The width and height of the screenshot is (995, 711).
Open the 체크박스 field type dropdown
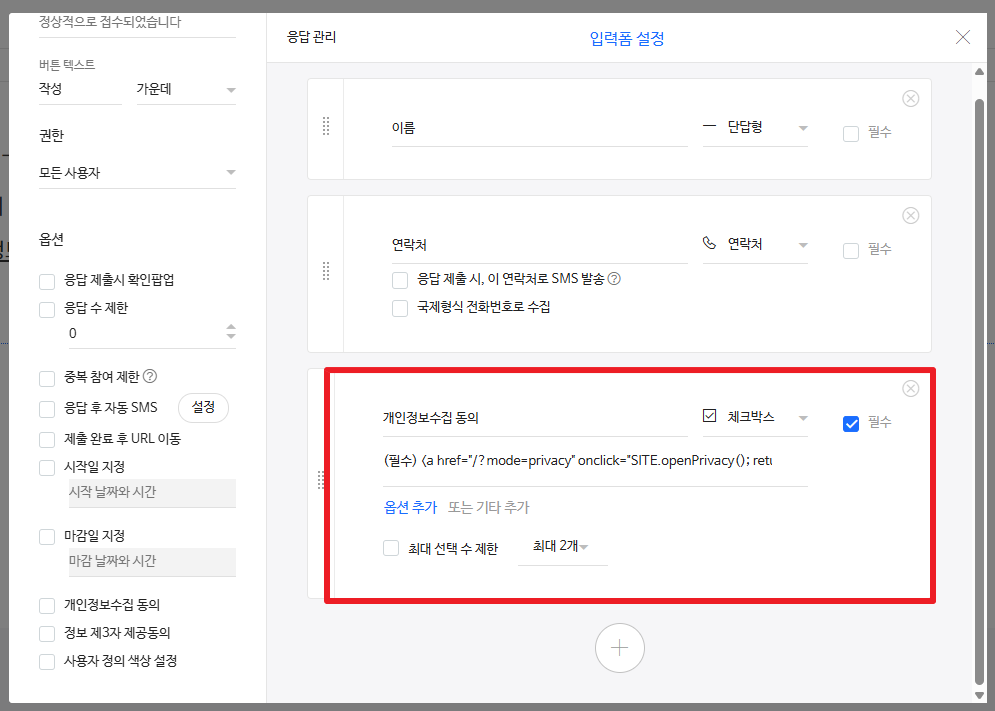pyautogui.click(x=755, y=418)
